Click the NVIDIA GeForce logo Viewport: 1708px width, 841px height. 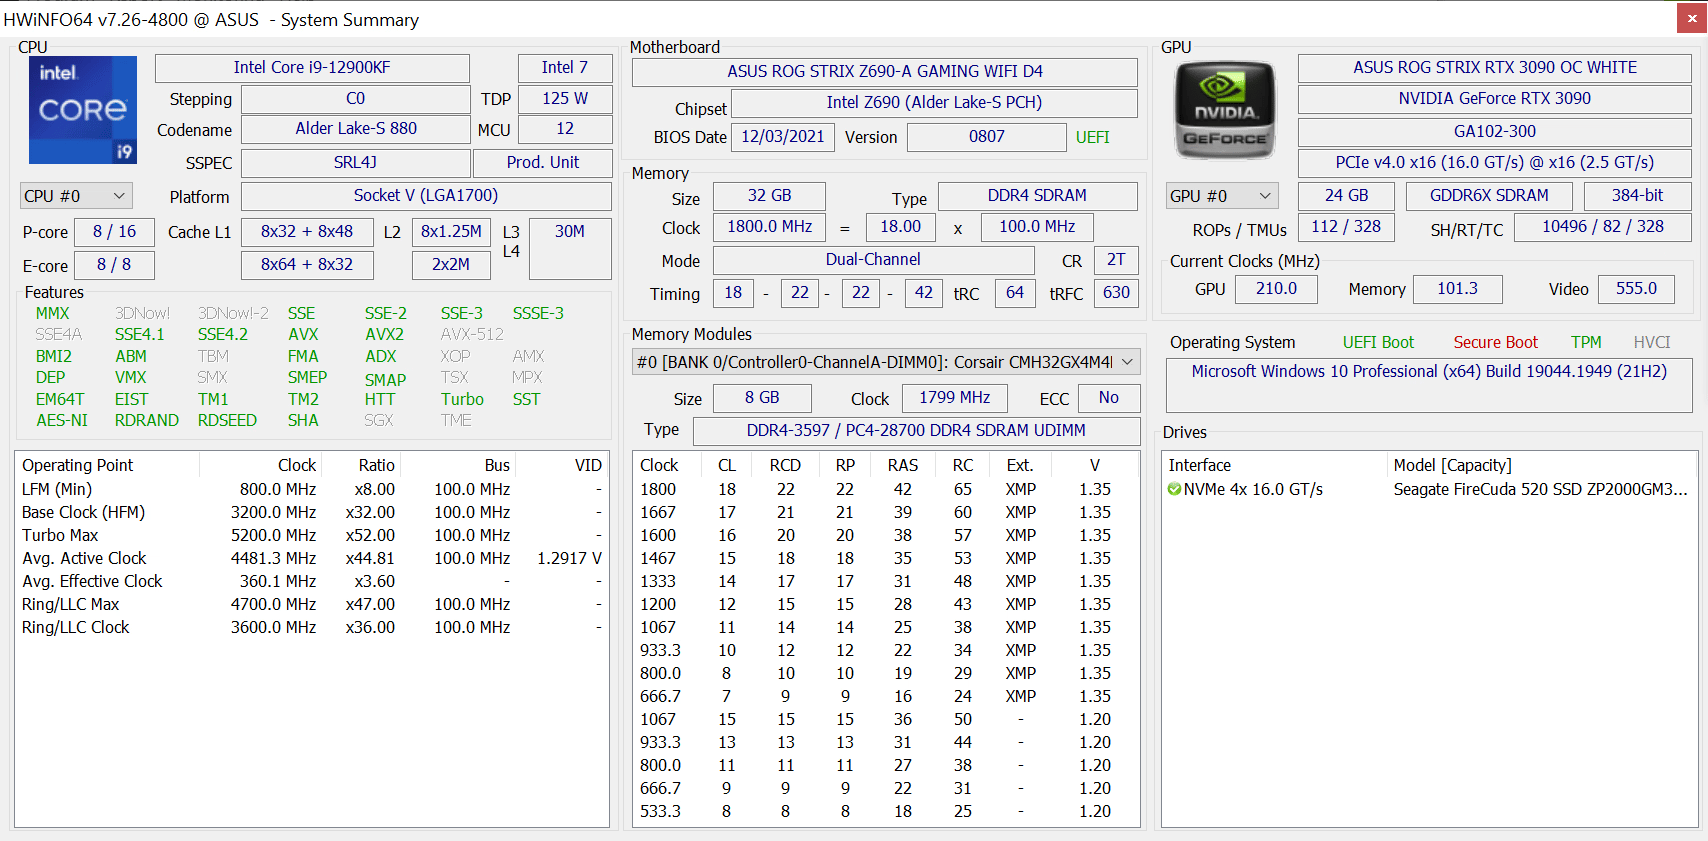pyautogui.click(x=1225, y=110)
